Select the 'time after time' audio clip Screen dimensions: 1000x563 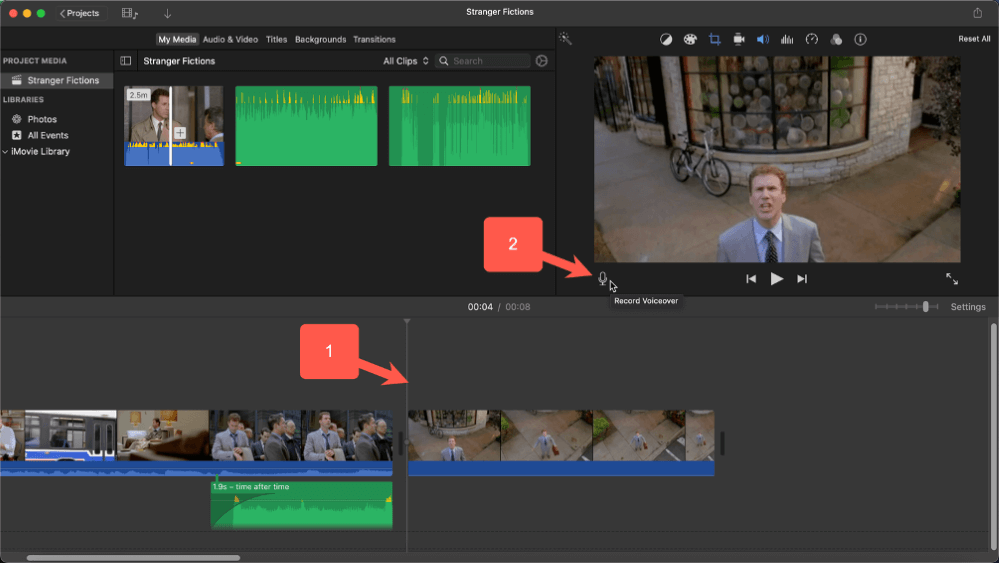point(302,504)
